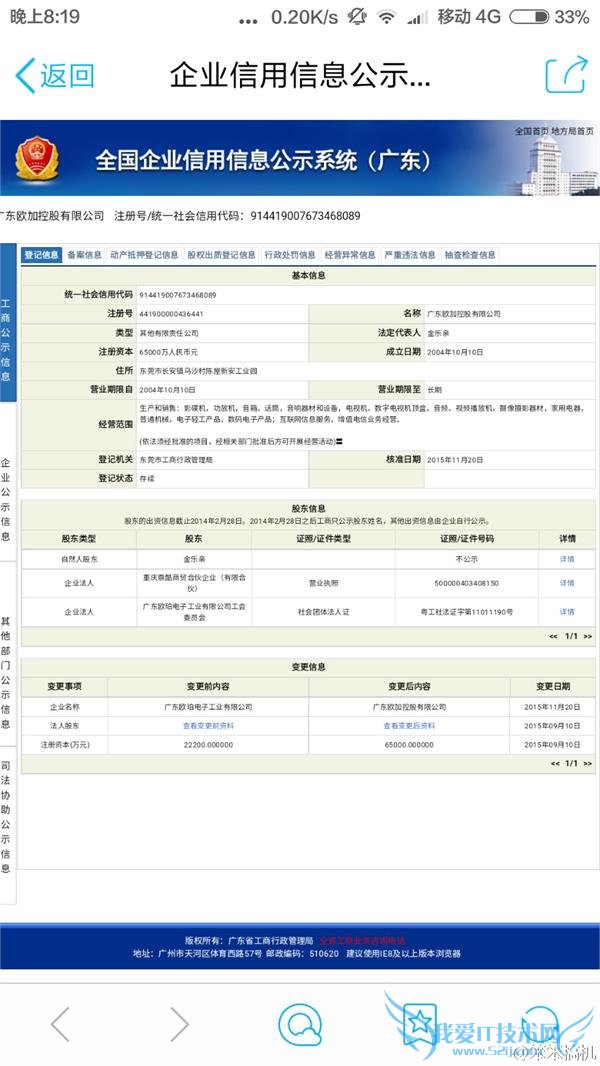This screenshot has height=1066, width=600.
Task: Open the 司法协助公示信息 side tab
Action: pyautogui.click(x=7, y=812)
